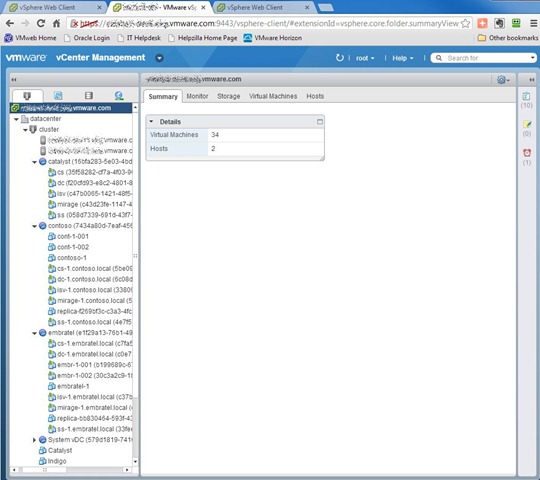Click the tree scroll up arrow
Viewport: 540px width, 480px height.
[135, 108]
